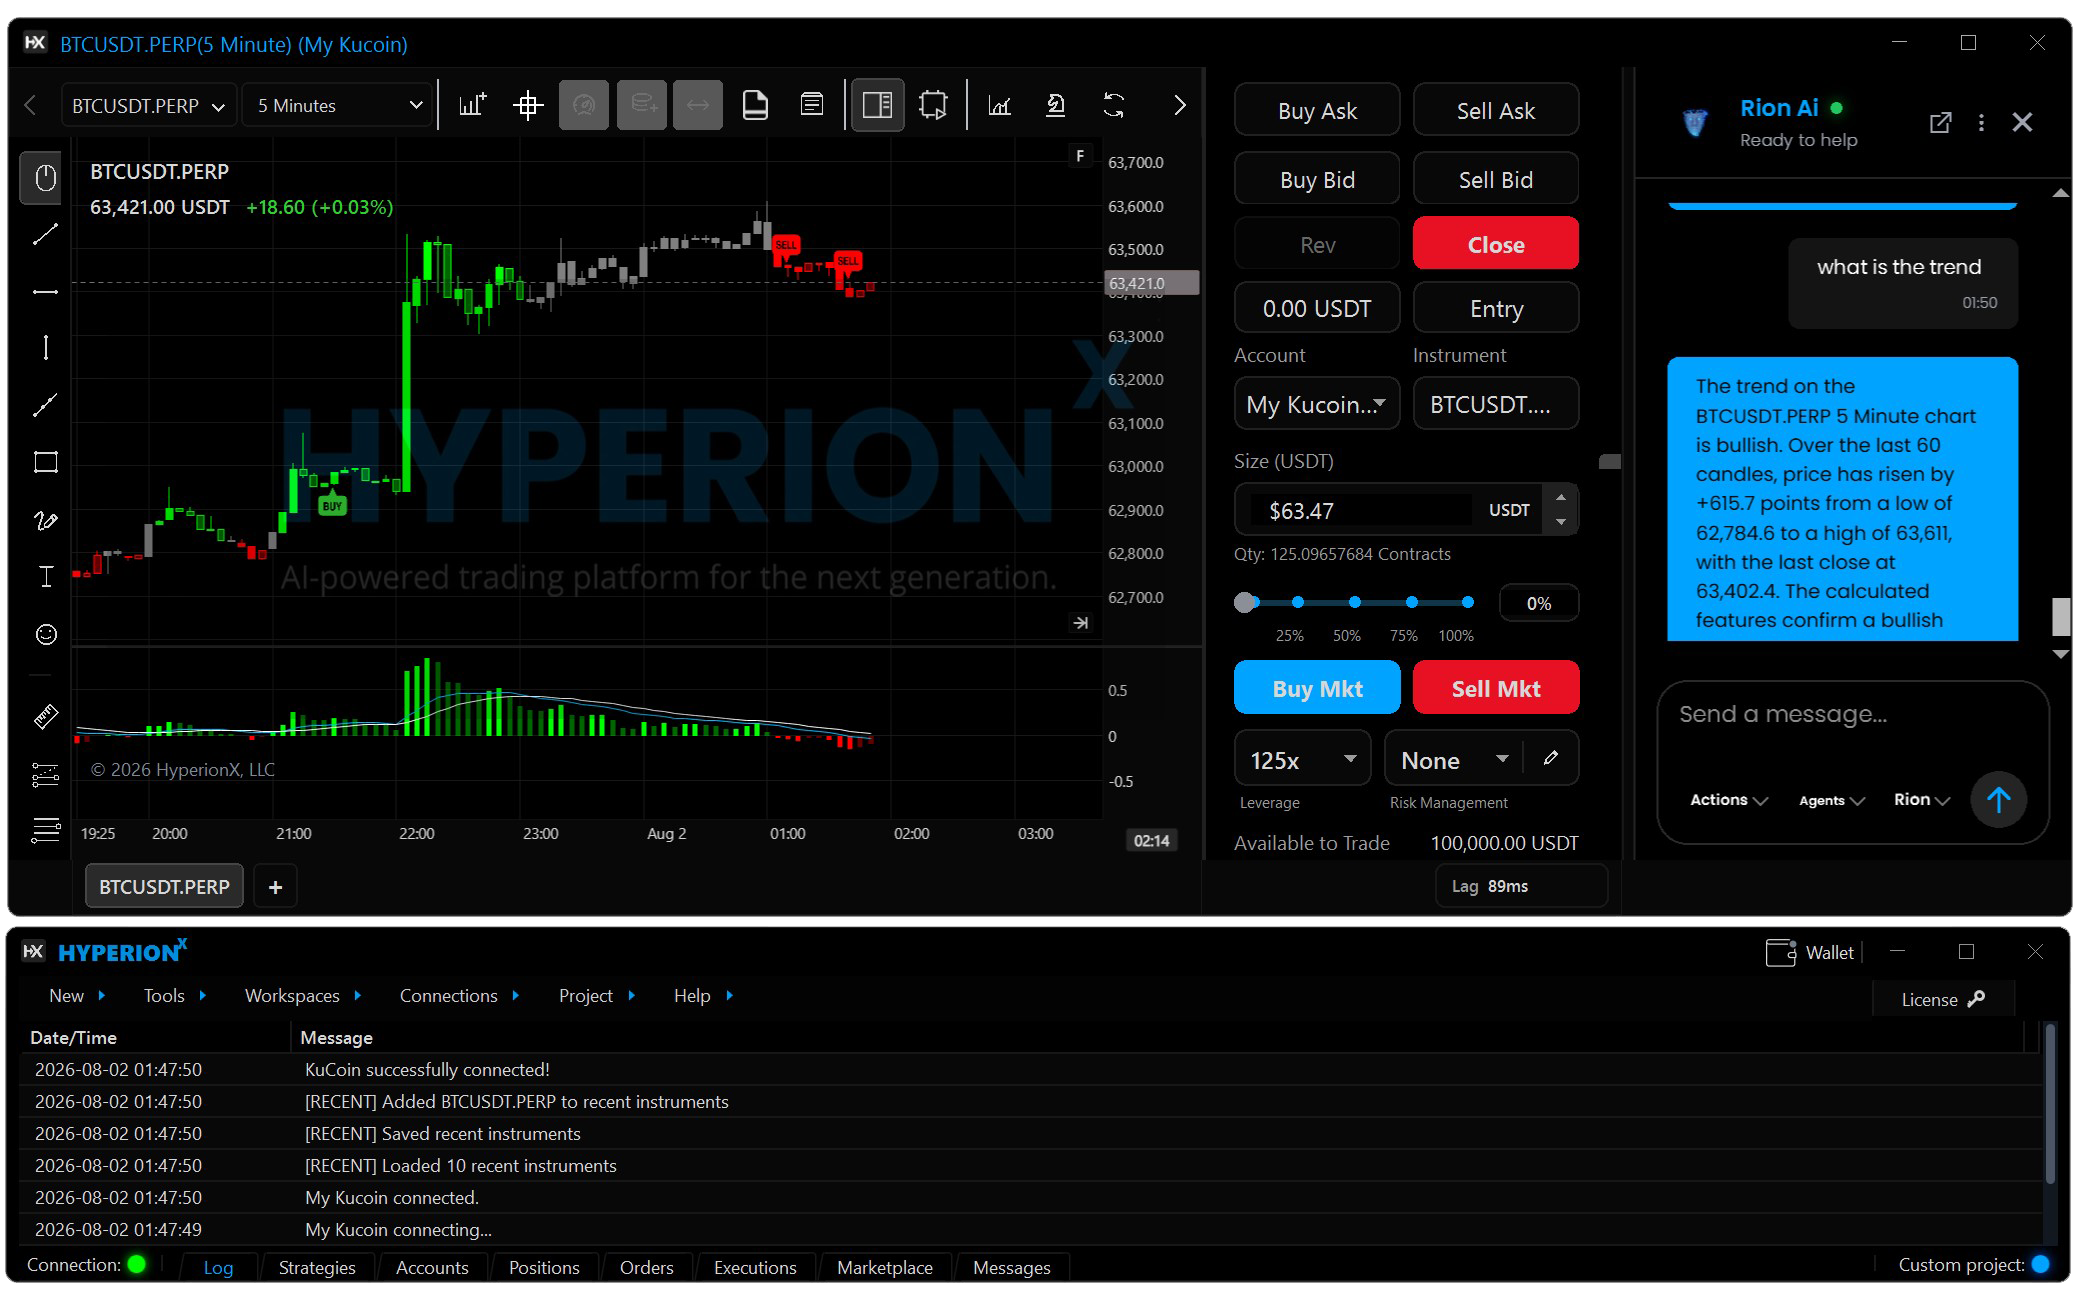Click the Buy Ask button
The height and width of the screenshot is (1299, 2082).
tap(1317, 110)
